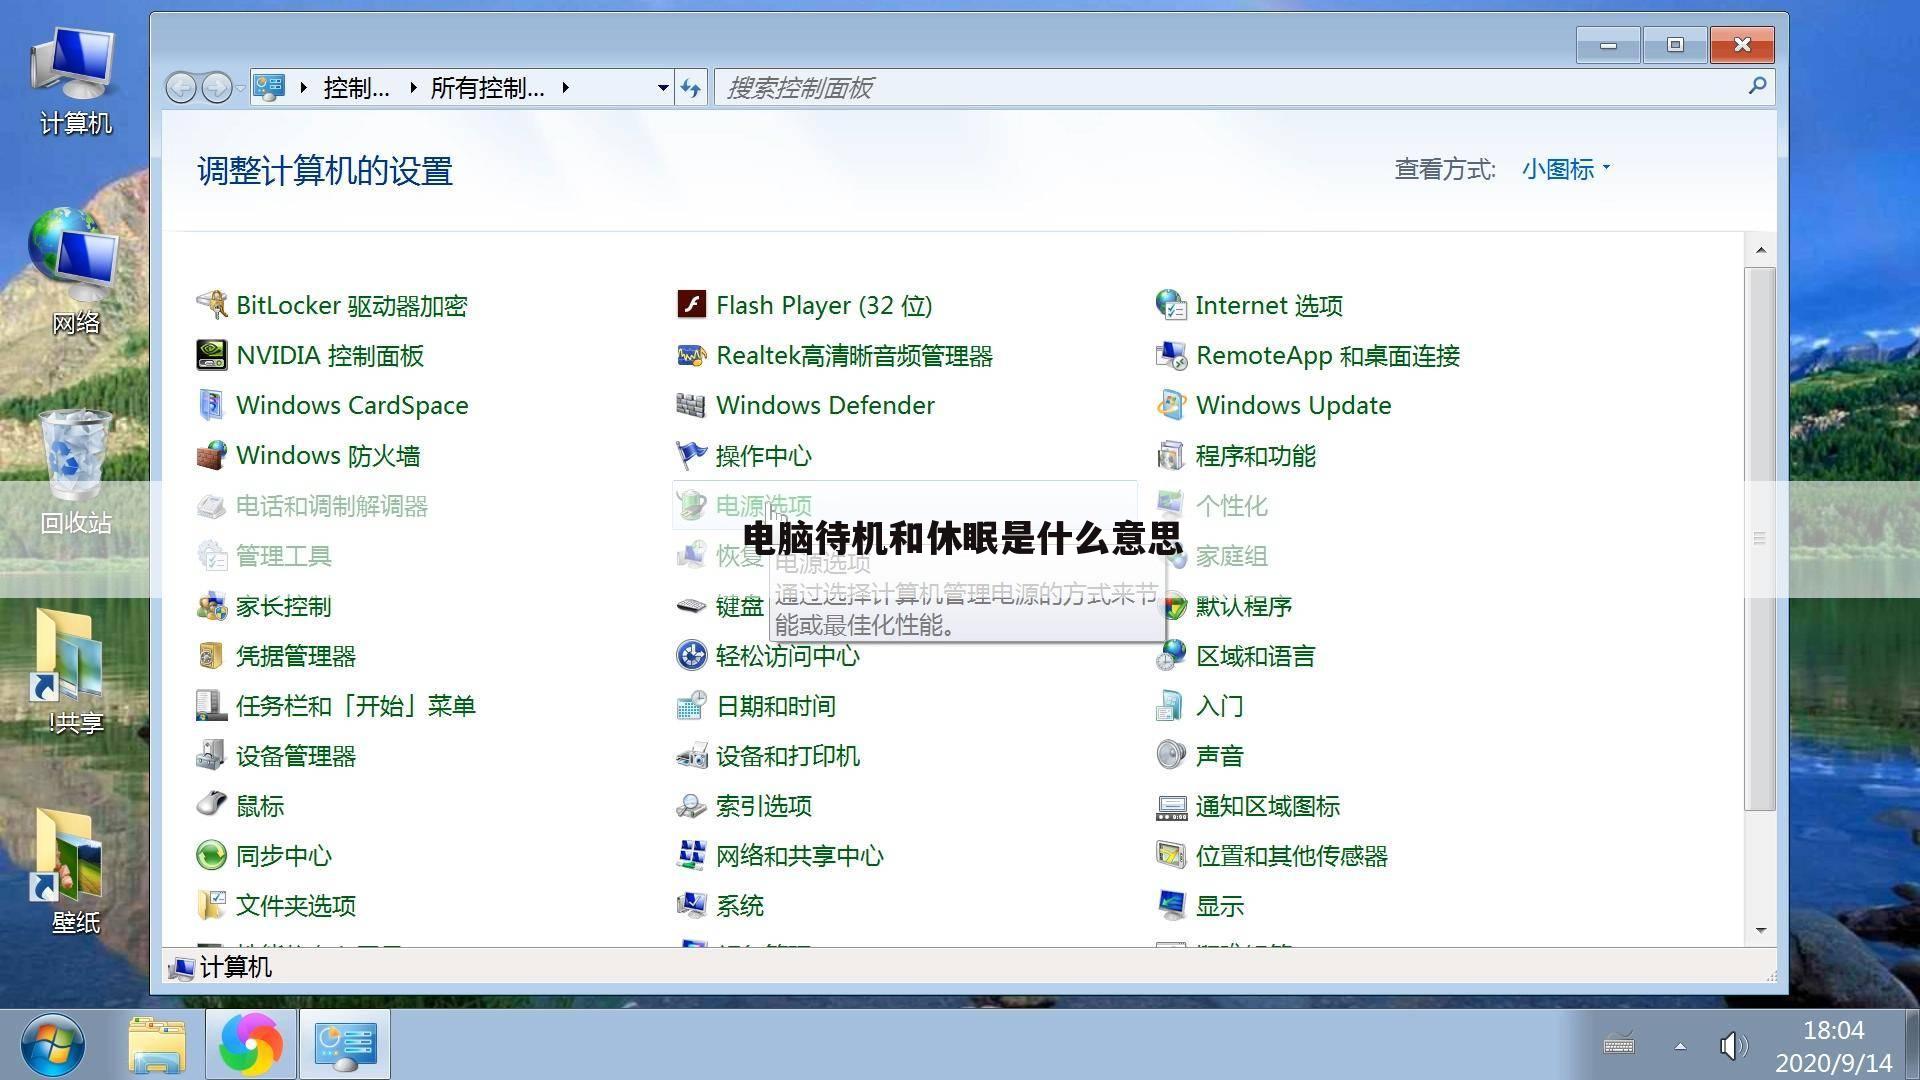Click the Flash Player (32 位) icon

pos(691,304)
